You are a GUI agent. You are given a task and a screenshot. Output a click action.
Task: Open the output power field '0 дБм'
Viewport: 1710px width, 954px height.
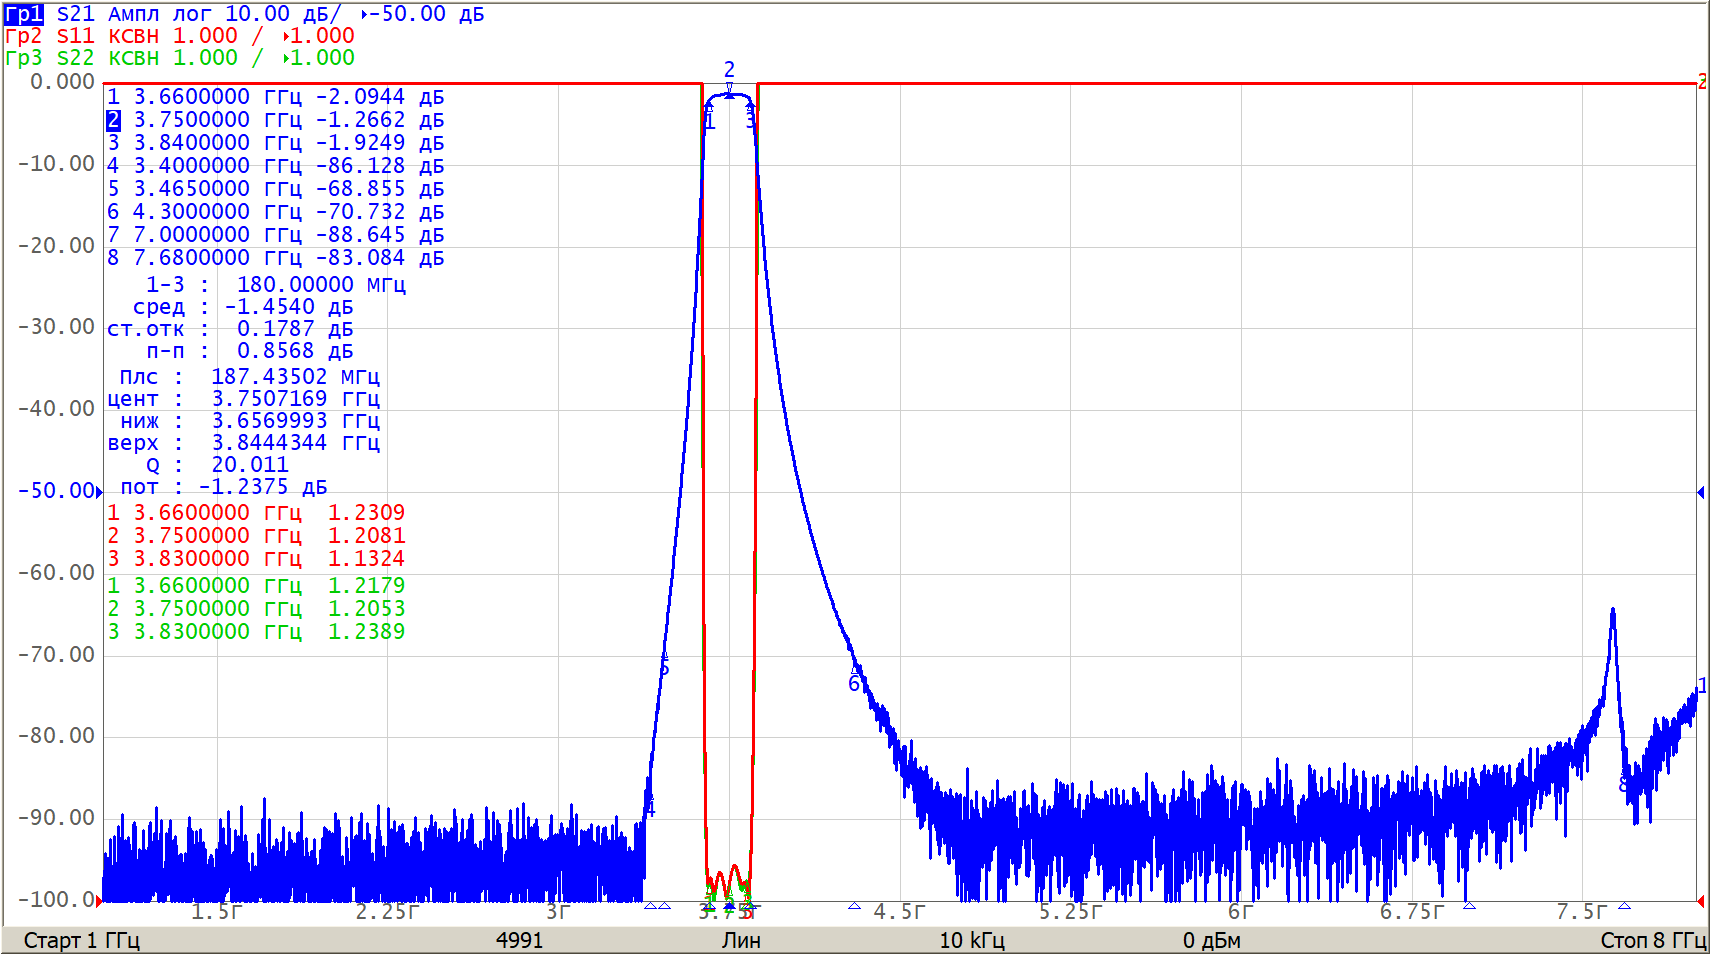pos(1211,940)
